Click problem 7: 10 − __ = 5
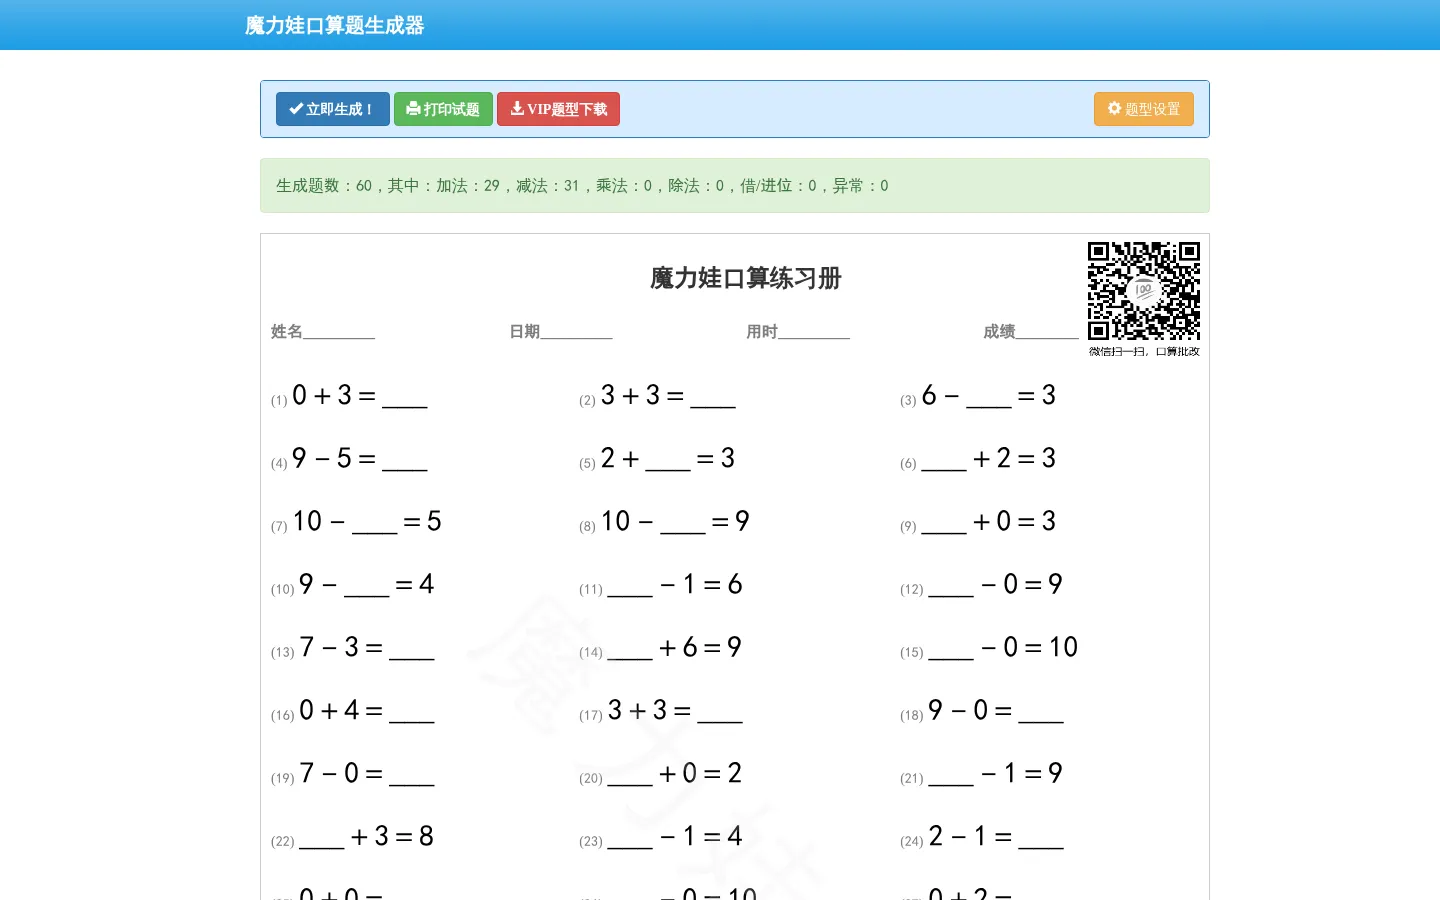Viewport: 1440px width, 900px height. click(356, 522)
